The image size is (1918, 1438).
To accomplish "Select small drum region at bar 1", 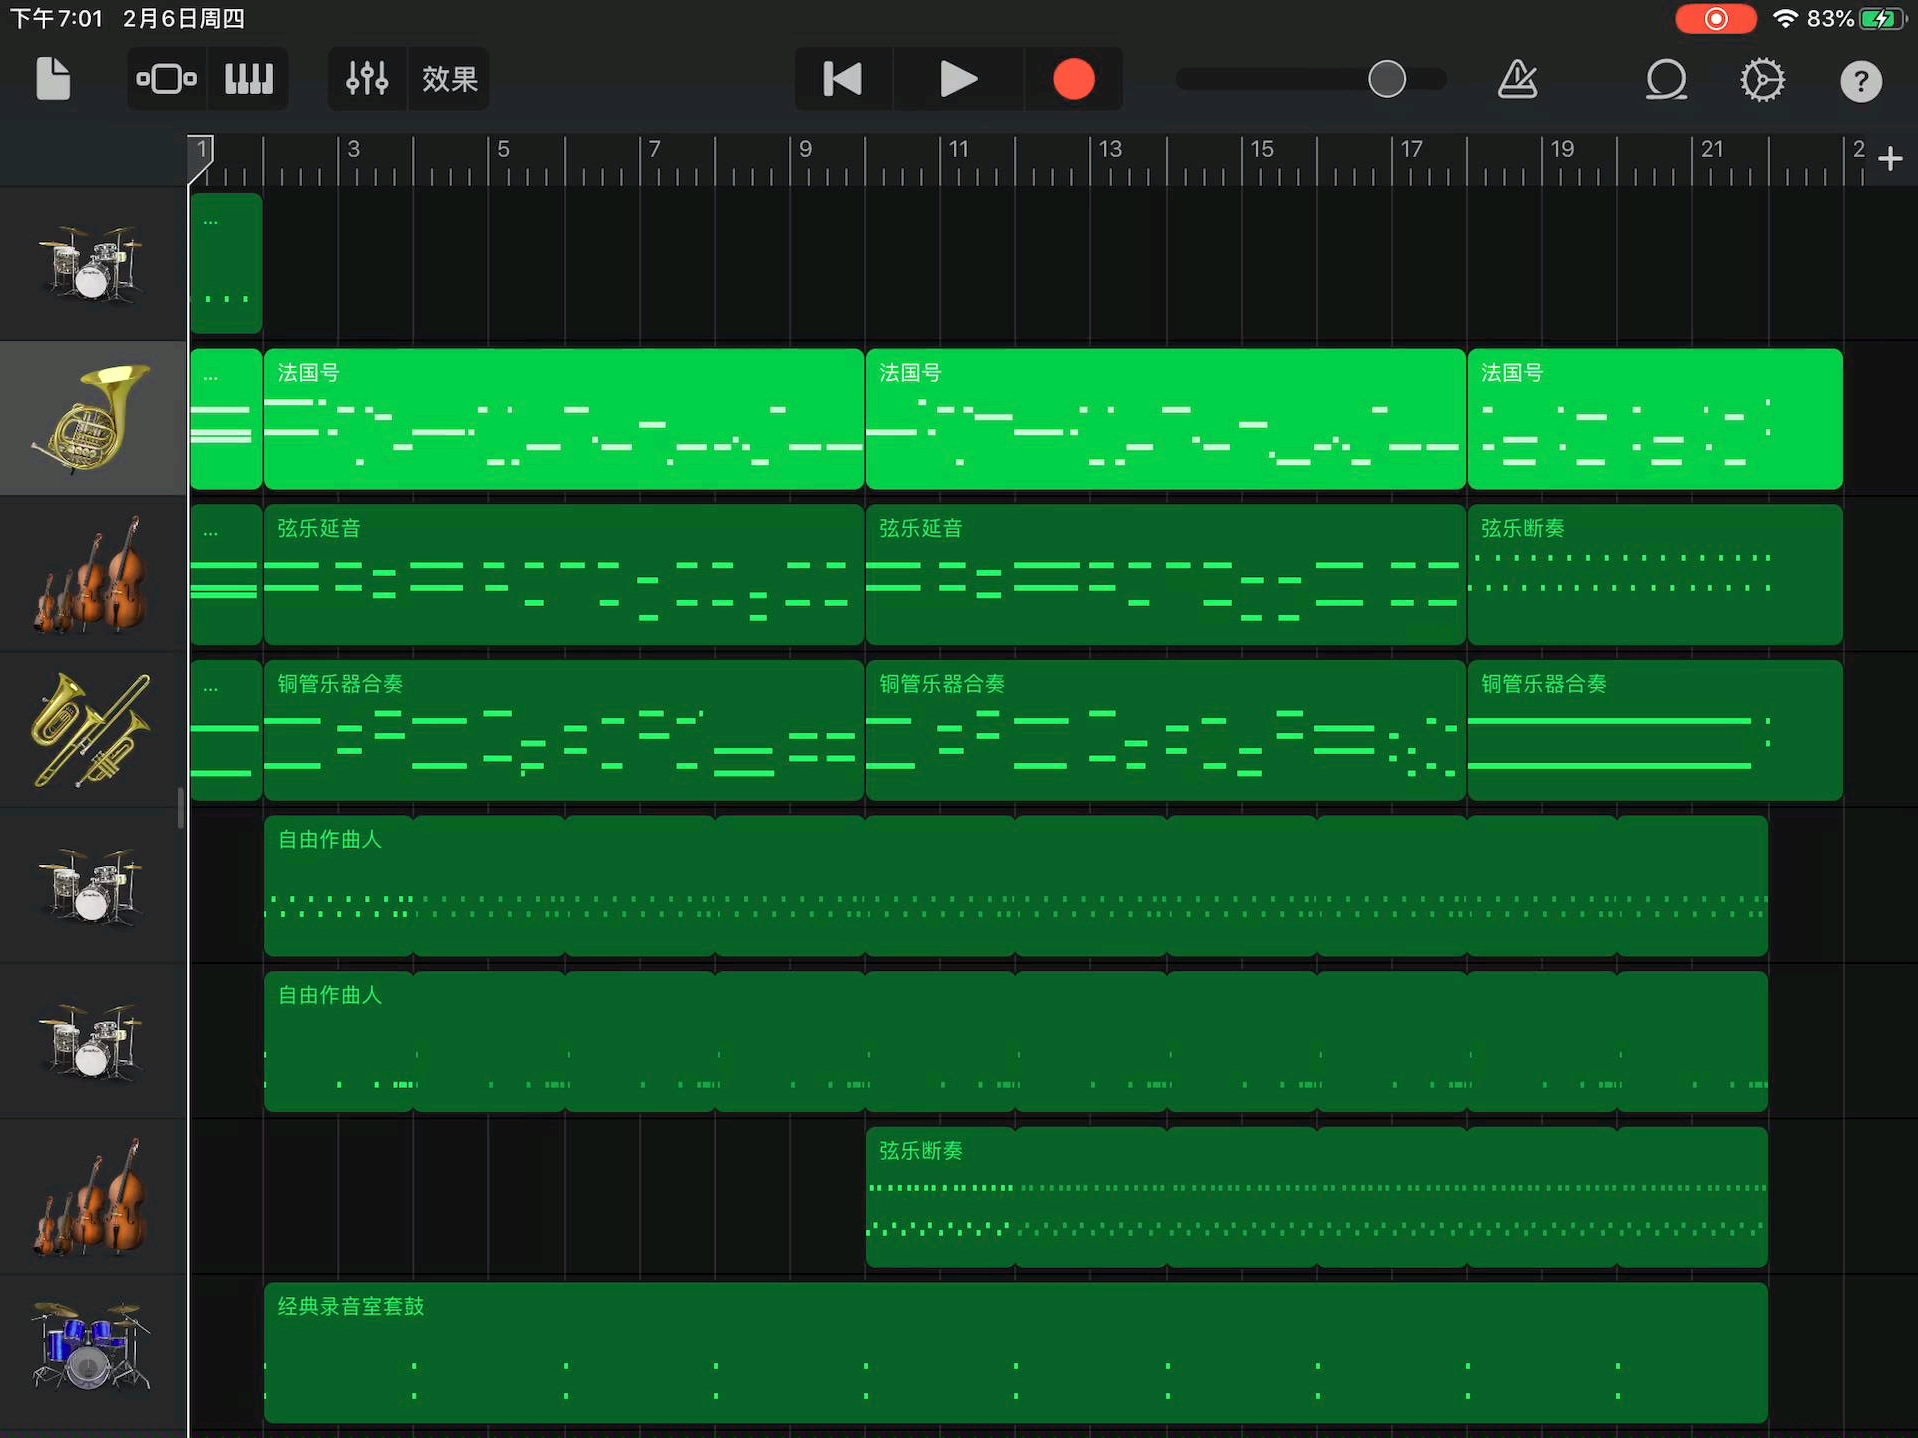I will point(226,263).
